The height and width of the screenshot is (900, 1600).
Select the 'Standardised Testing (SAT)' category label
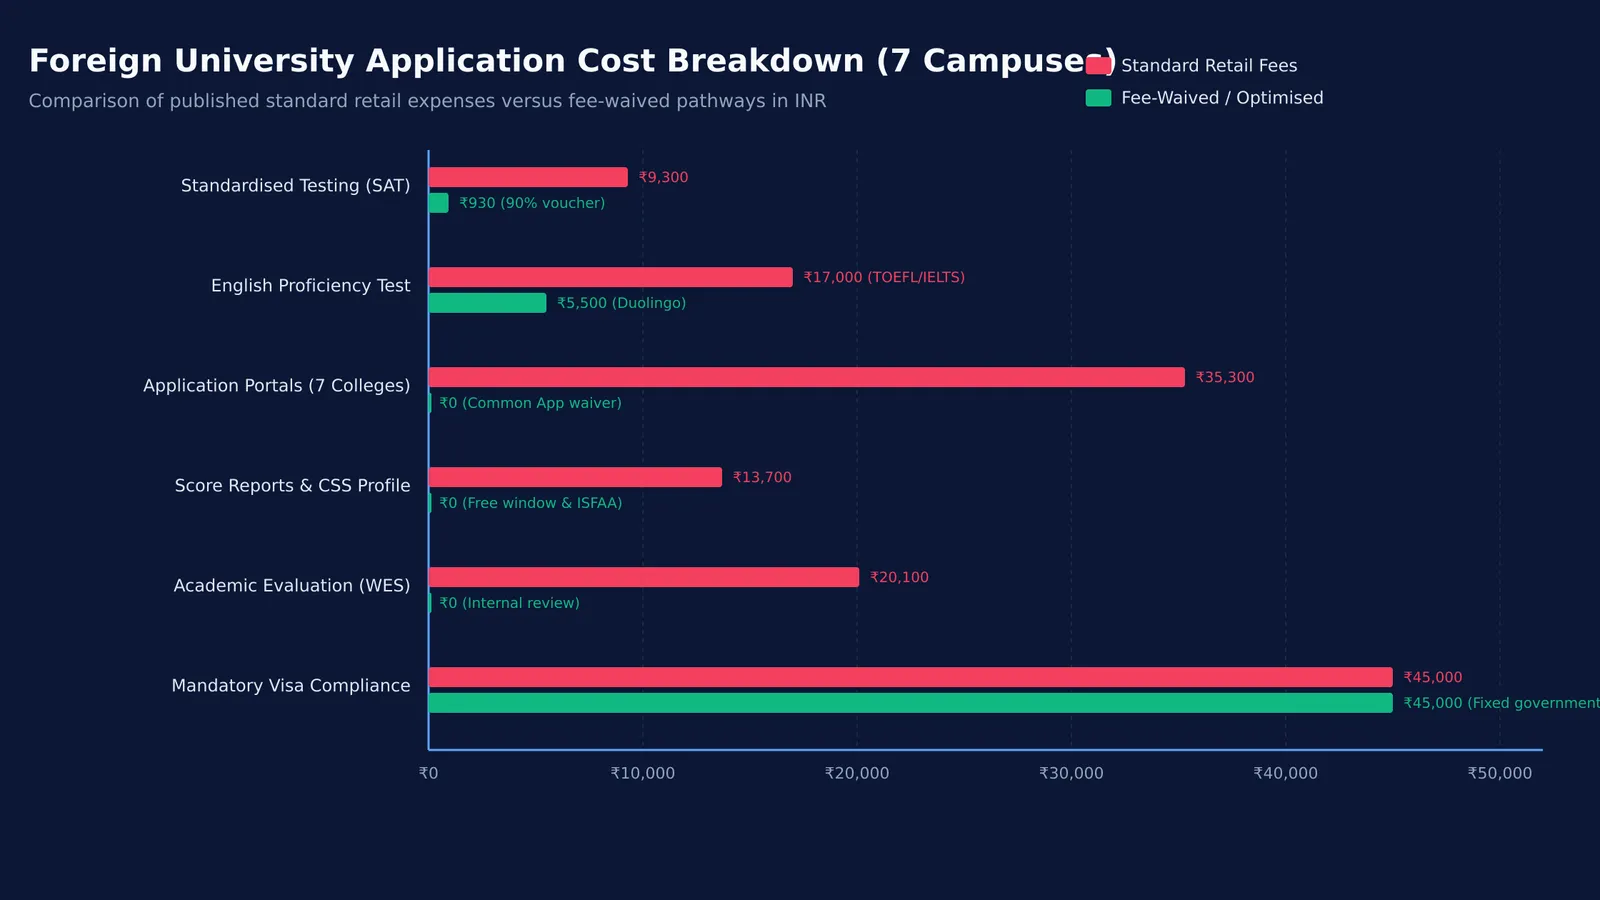click(295, 186)
